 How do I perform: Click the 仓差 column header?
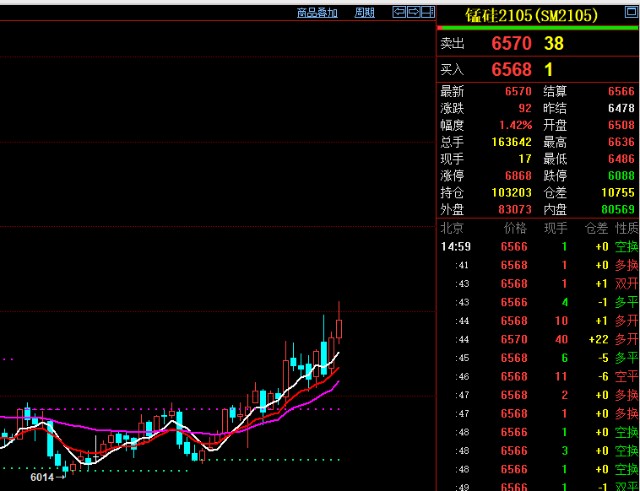pos(596,228)
